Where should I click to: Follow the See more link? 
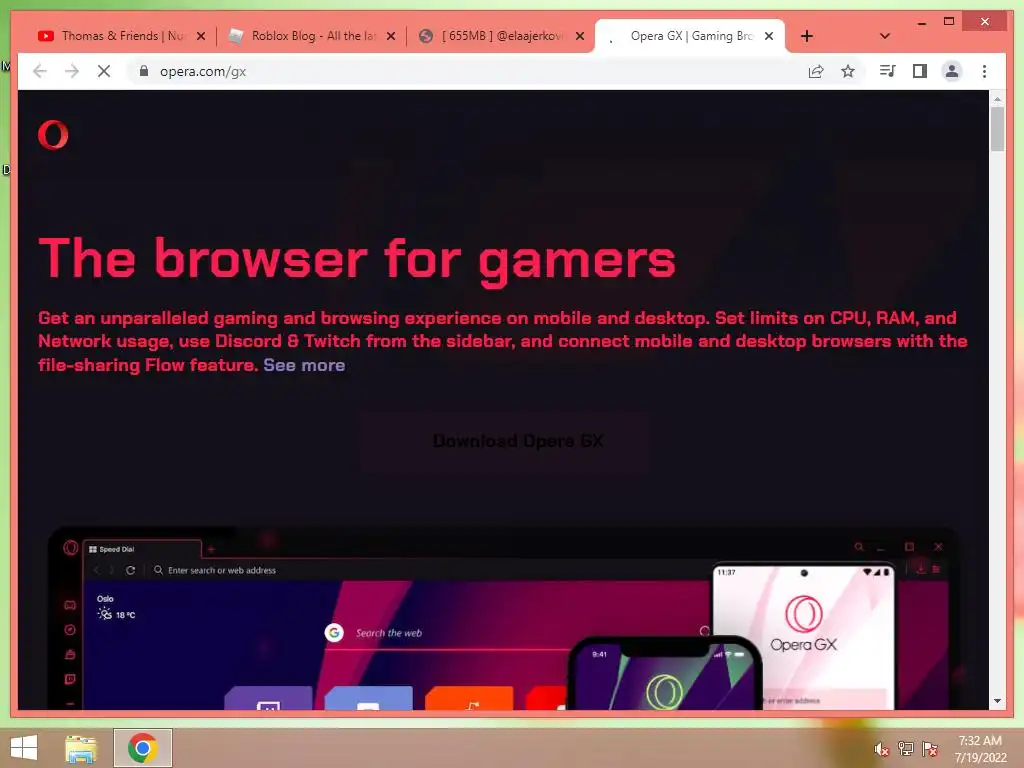click(x=304, y=365)
